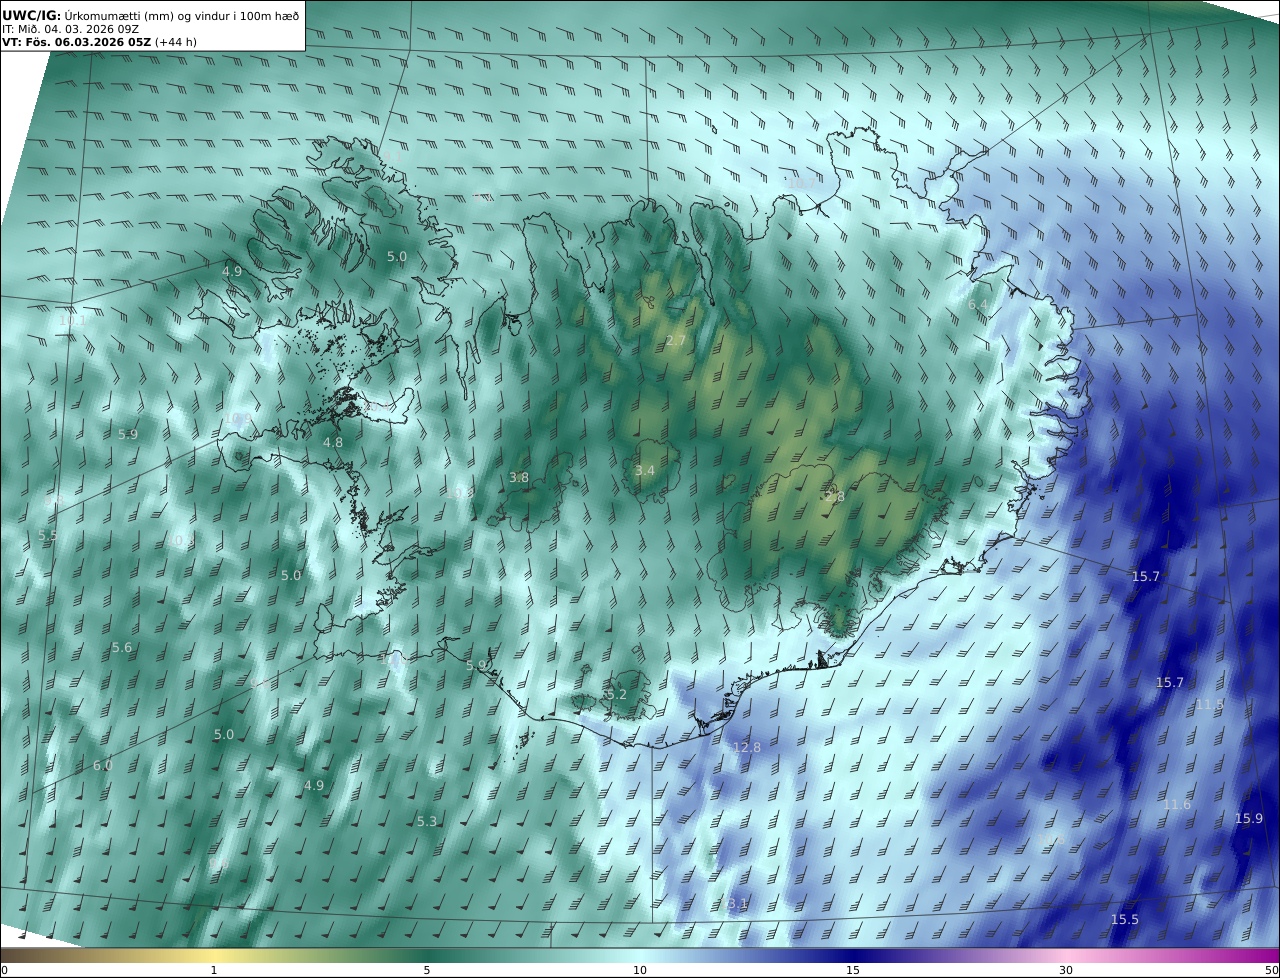Select the 11.5 value label
The width and height of the screenshot is (1280, 978).
coord(1210,704)
